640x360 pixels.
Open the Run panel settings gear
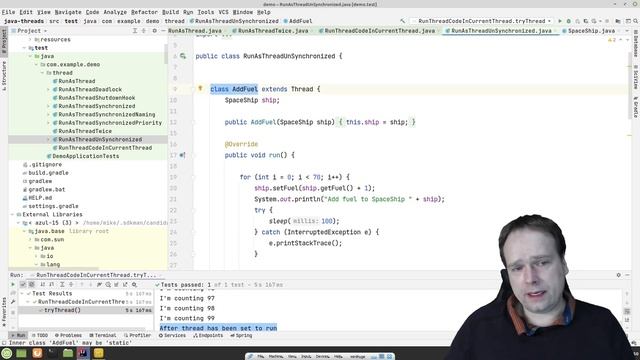pos(618,275)
